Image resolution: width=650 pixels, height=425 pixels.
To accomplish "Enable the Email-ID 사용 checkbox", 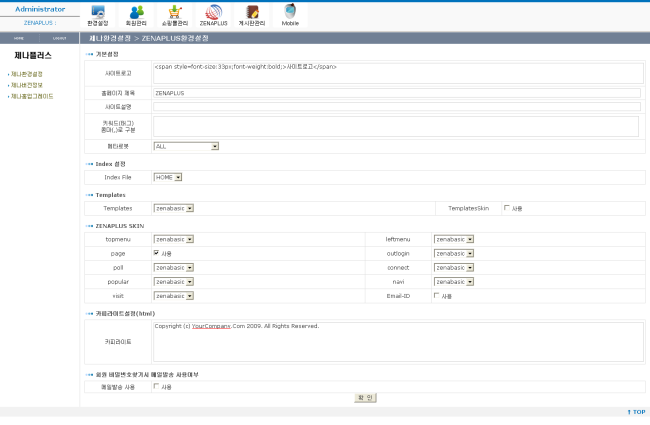I will (x=437, y=296).
